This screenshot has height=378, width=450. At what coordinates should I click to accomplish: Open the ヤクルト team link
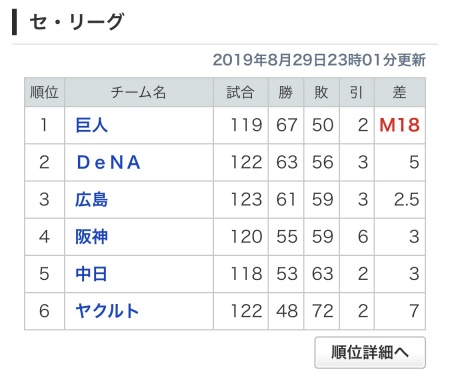107,311
